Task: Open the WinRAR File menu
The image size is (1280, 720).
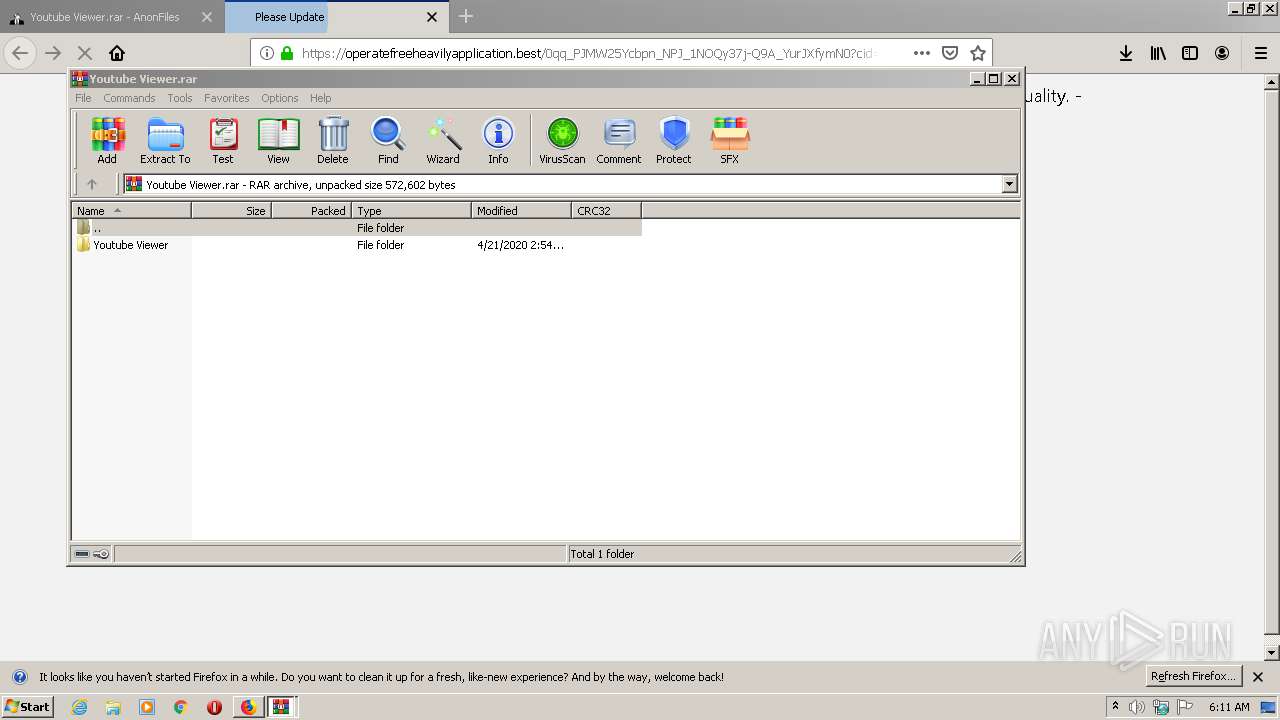Action: coord(83,98)
